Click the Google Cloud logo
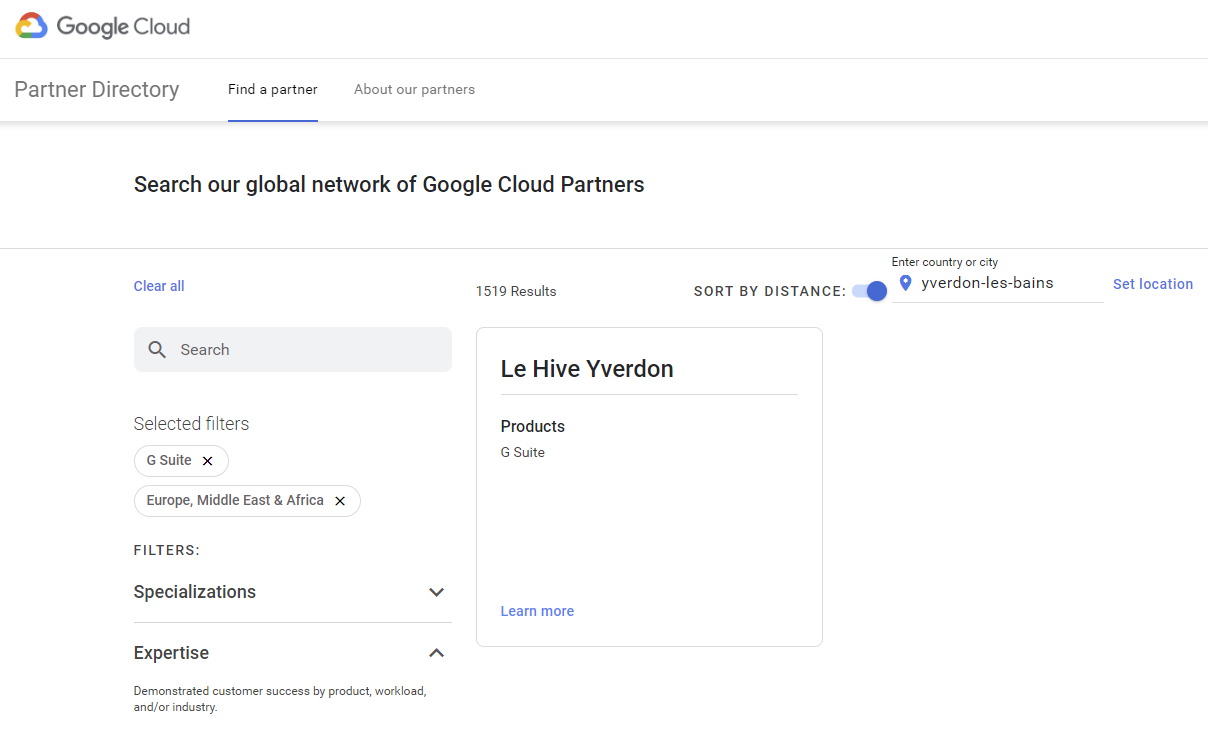1208x730 pixels. [103, 27]
